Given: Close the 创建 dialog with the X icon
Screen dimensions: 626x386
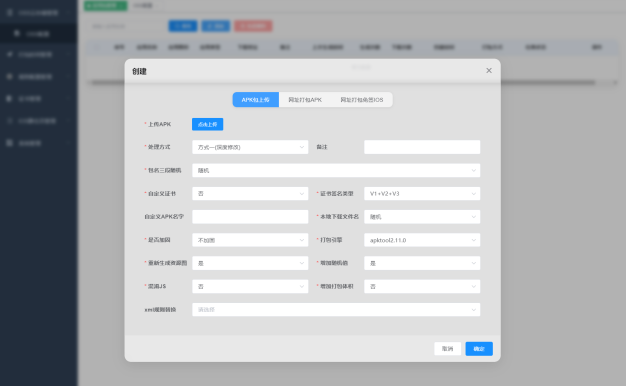Looking at the screenshot, I should tap(489, 70).
